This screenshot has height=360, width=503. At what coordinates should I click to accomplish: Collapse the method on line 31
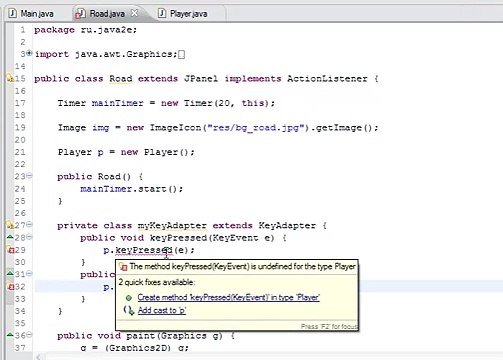click(29, 273)
